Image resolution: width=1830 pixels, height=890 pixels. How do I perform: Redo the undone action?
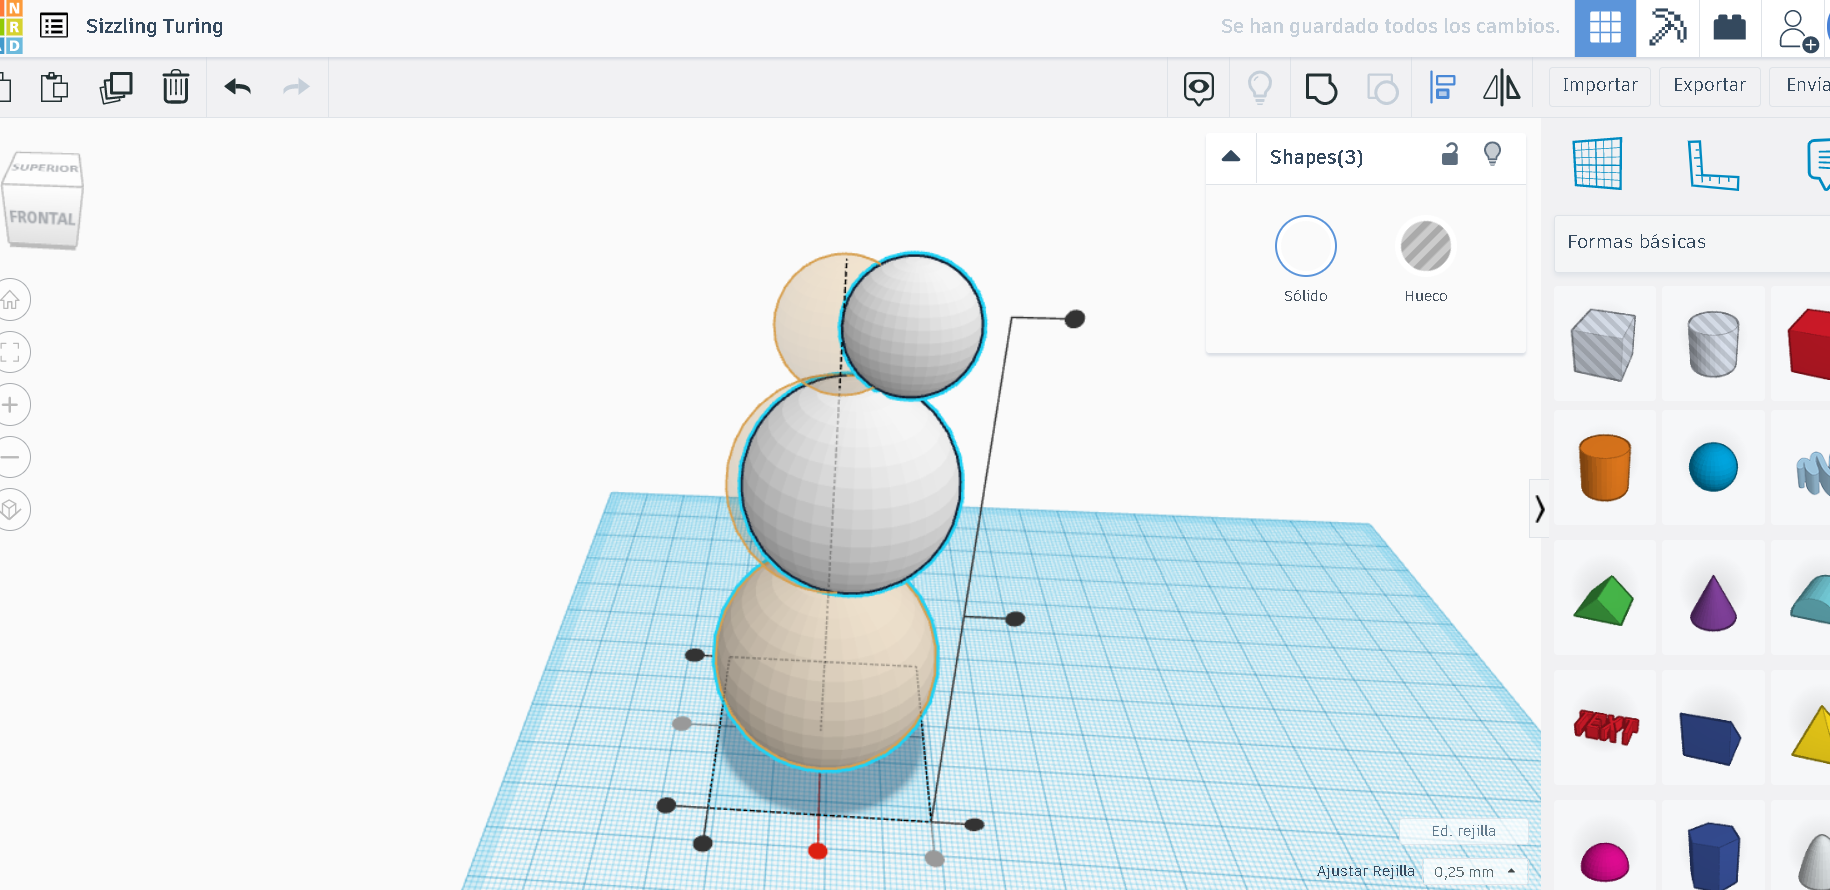tap(296, 87)
